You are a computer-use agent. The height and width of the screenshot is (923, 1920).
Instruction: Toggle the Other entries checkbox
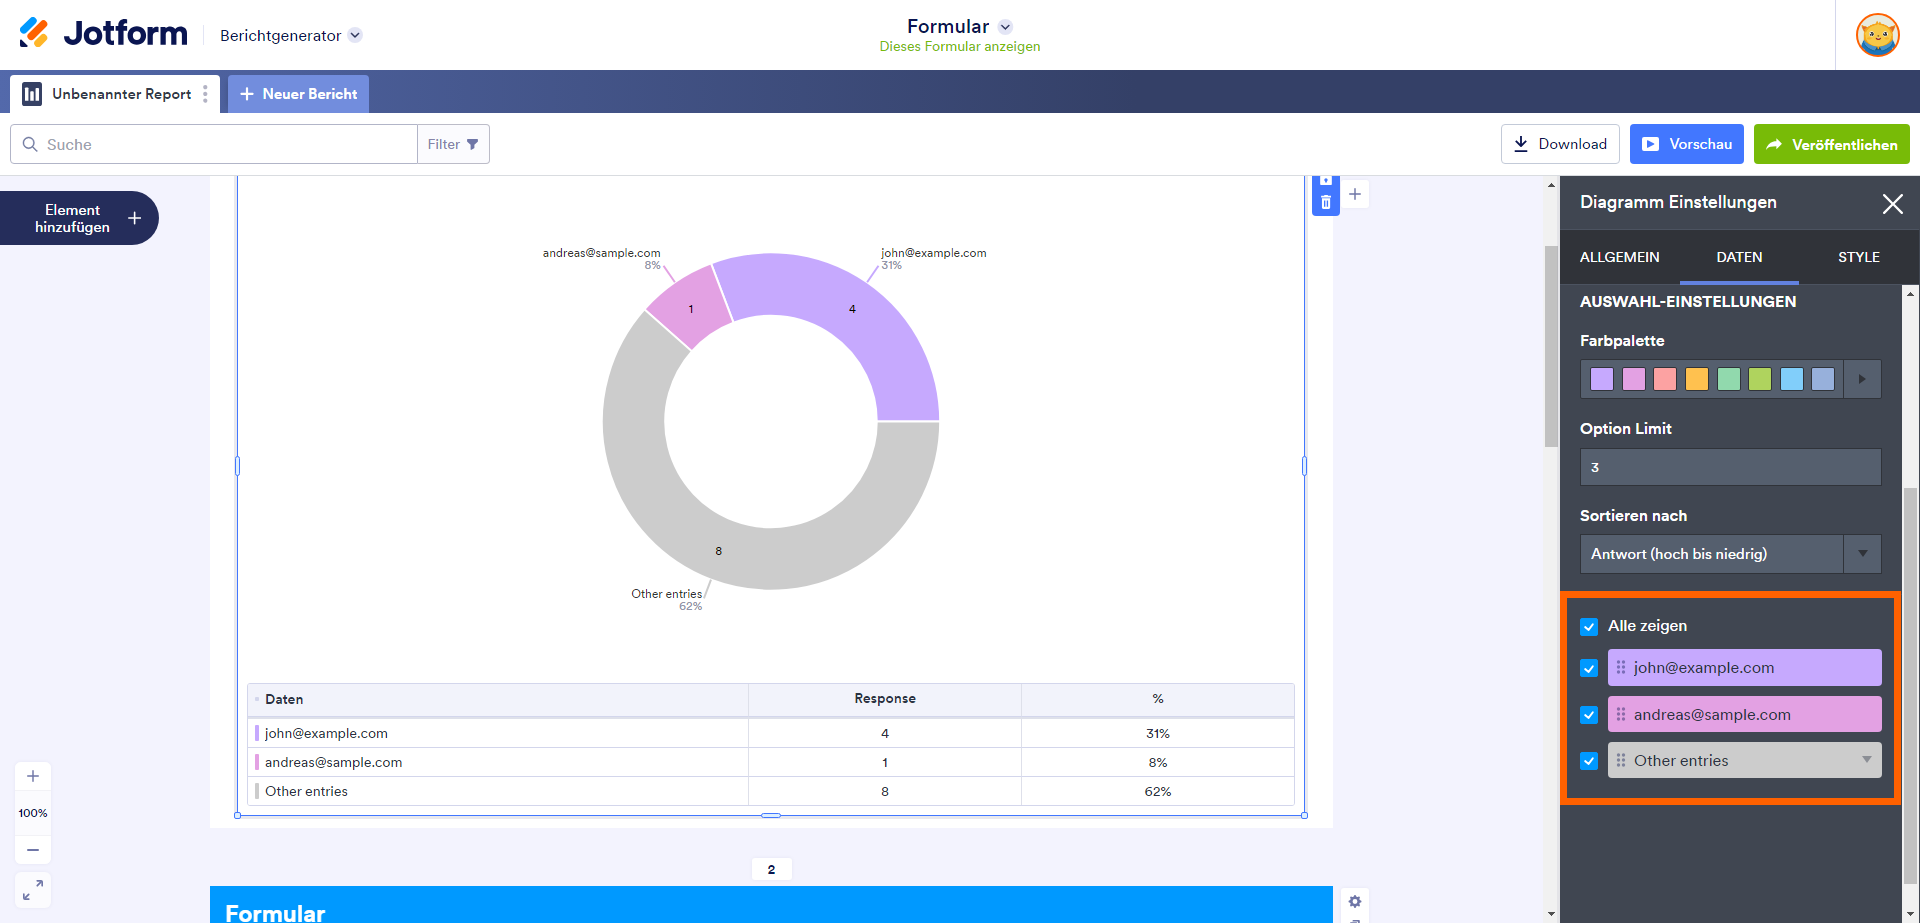point(1589,761)
